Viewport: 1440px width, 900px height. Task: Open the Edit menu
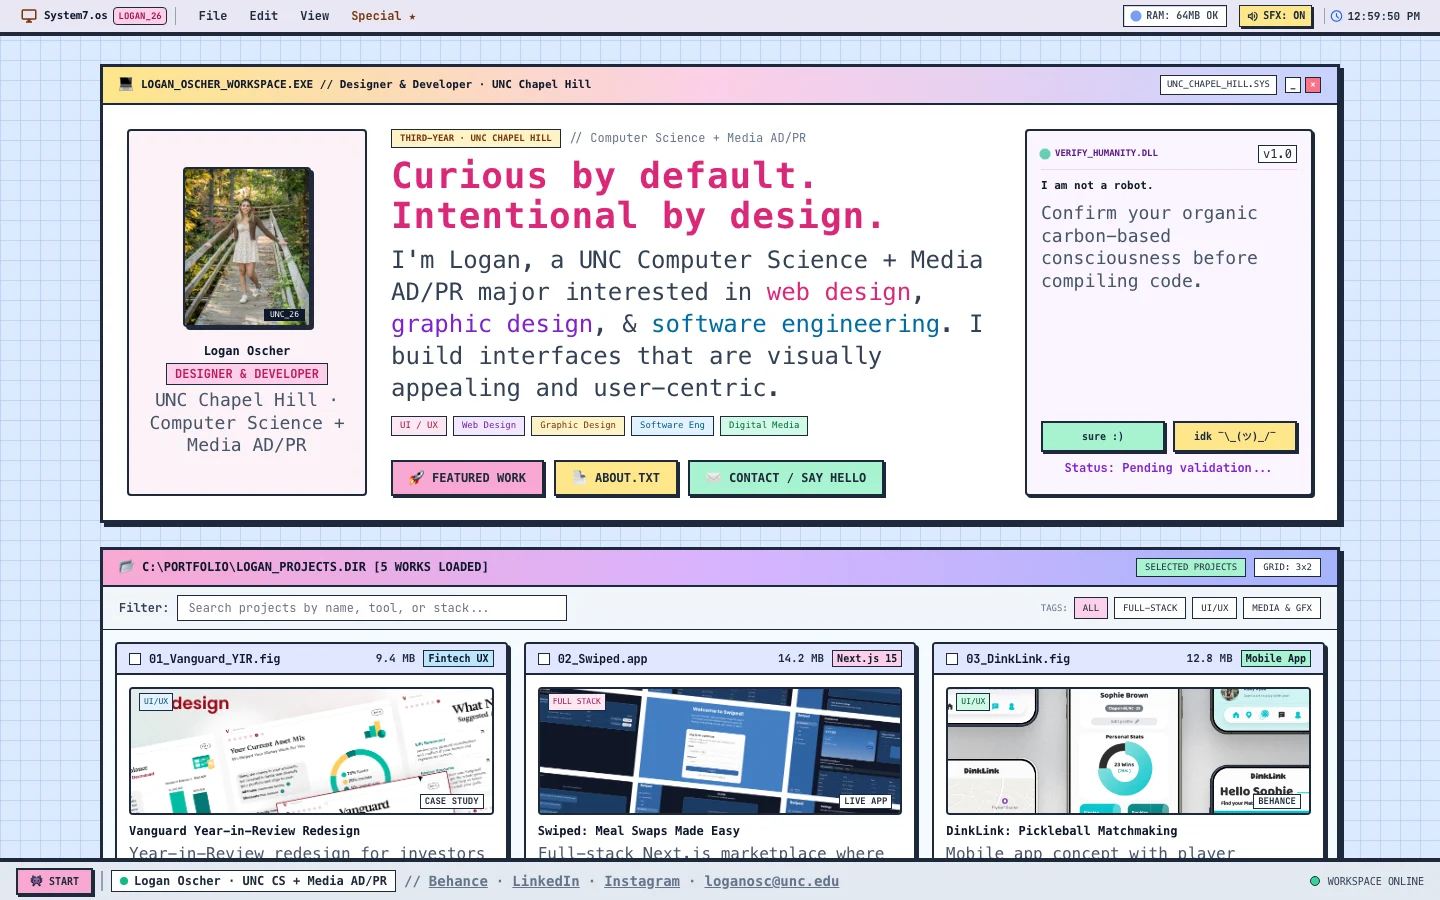pyautogui.click(x=264, y=16)
